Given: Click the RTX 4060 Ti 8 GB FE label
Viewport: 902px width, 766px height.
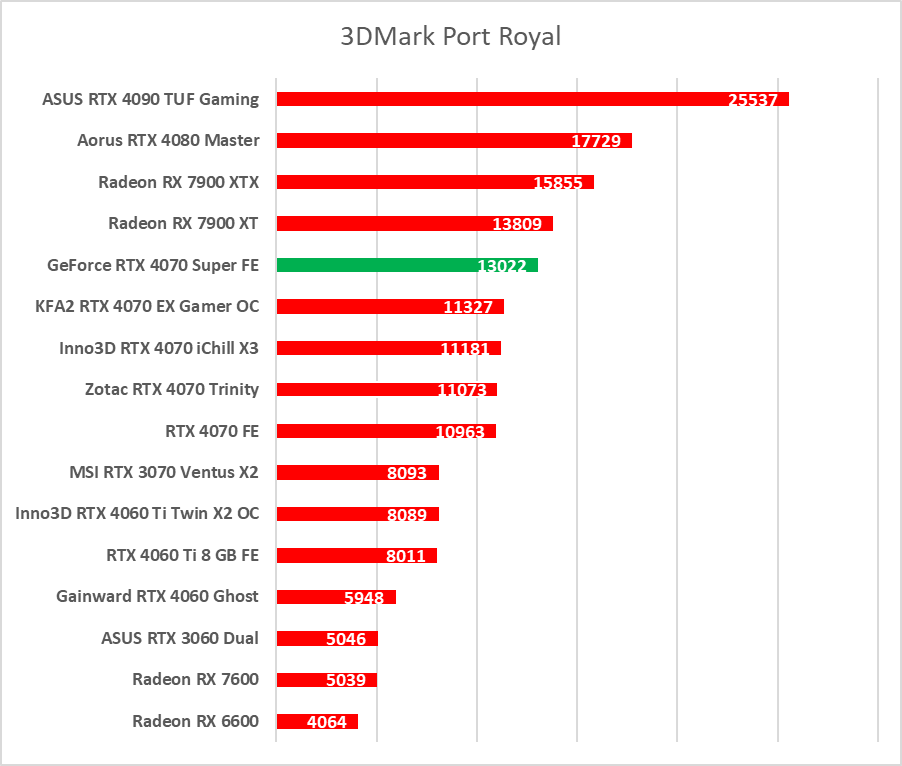Looking at the screenshot, I should pyautogui.click(x=183, y=555).
